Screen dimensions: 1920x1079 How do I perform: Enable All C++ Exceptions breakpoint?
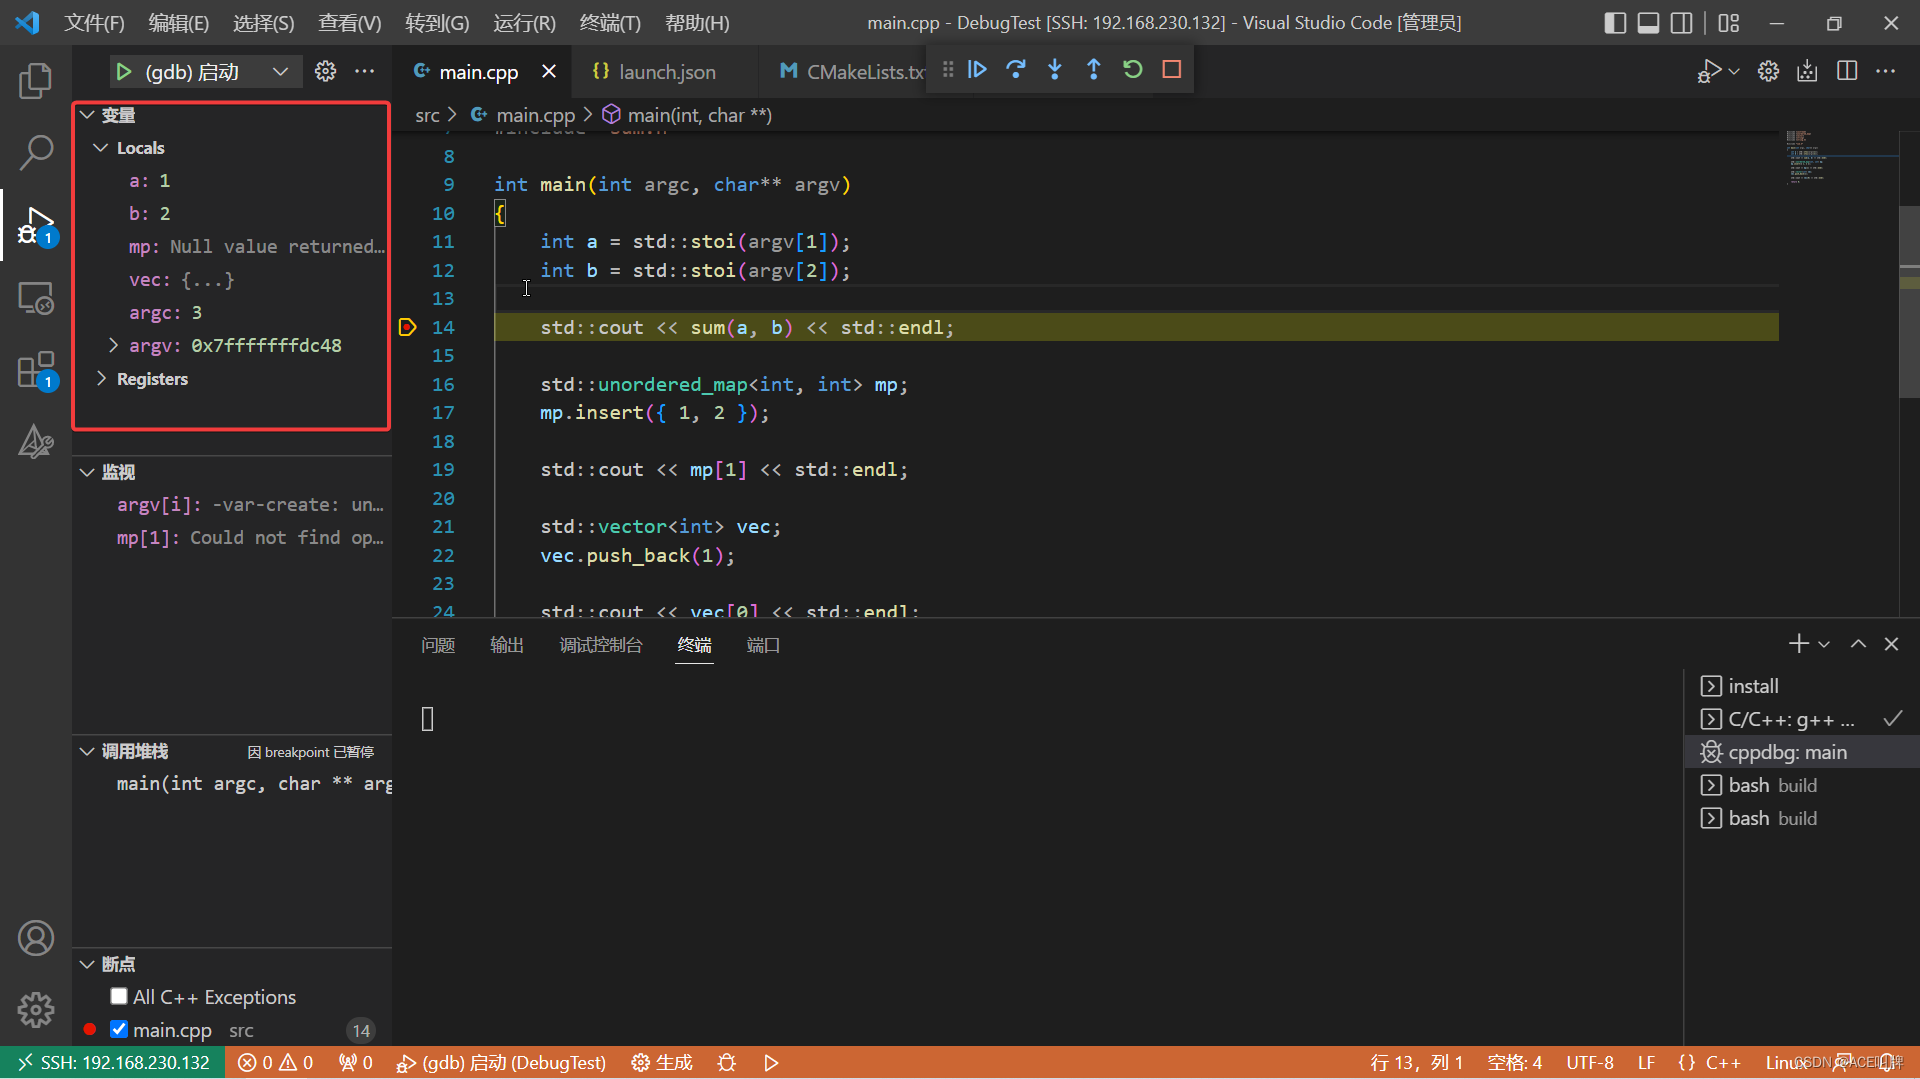pos(119,996)
